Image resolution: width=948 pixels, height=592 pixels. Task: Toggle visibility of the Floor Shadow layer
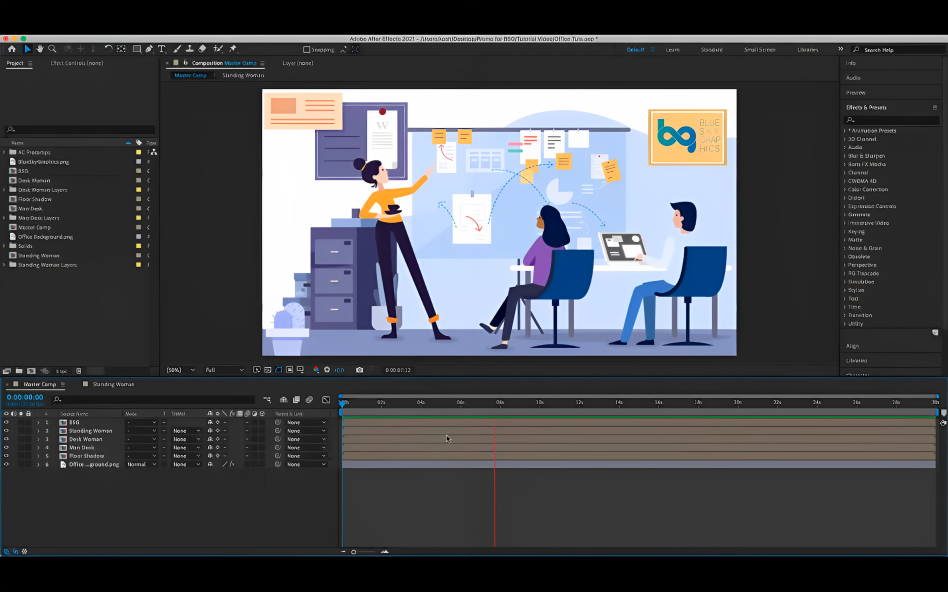6,456
